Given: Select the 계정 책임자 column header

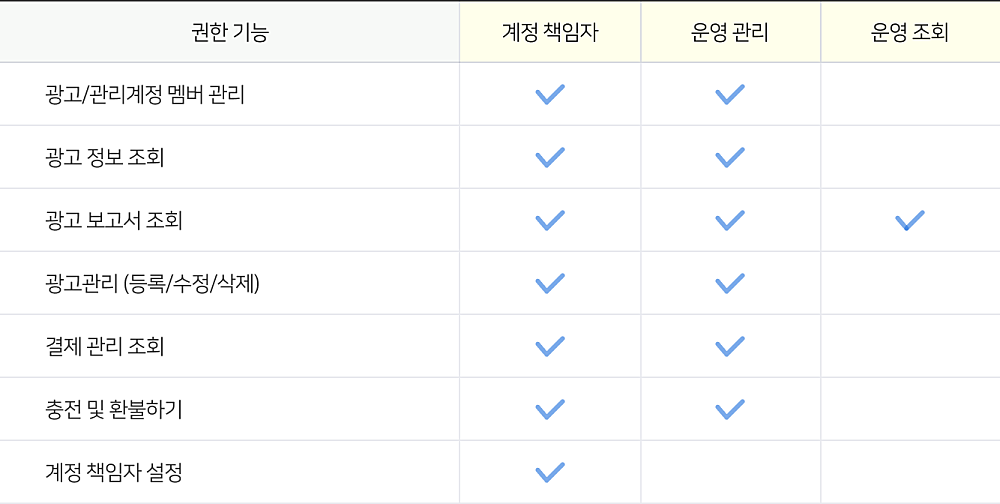Looking at the screenshot, I should [550, 32].
